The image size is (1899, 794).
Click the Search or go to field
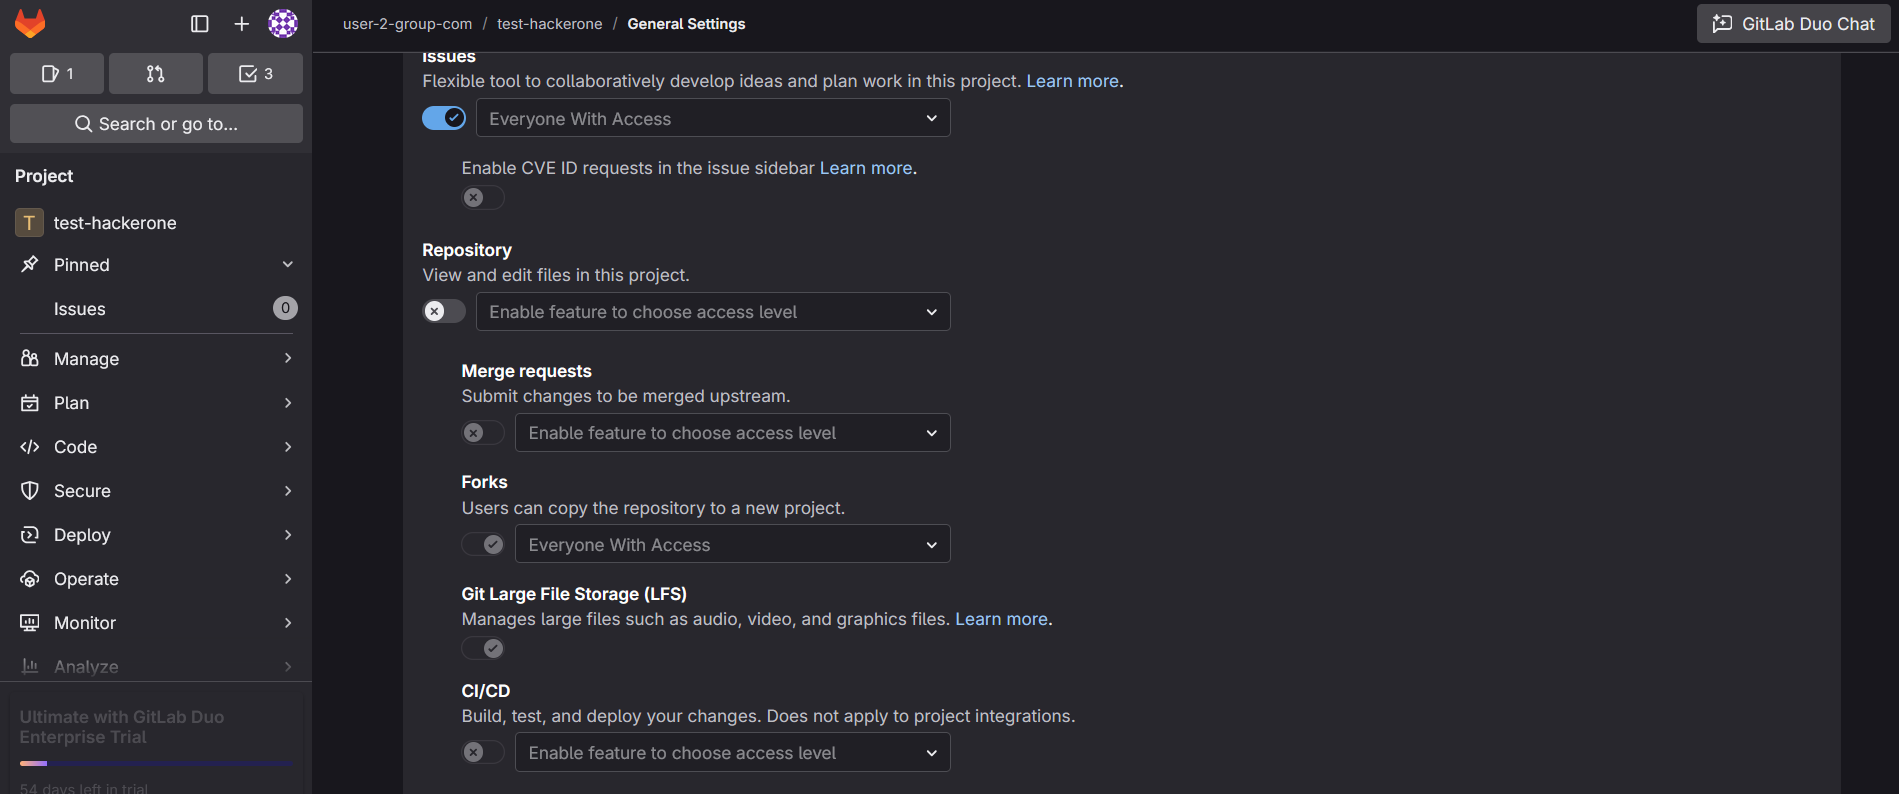156,124
